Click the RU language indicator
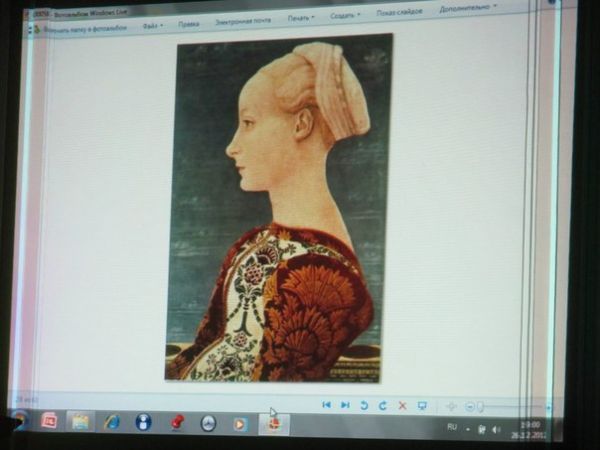 click(x=452, y=427)
